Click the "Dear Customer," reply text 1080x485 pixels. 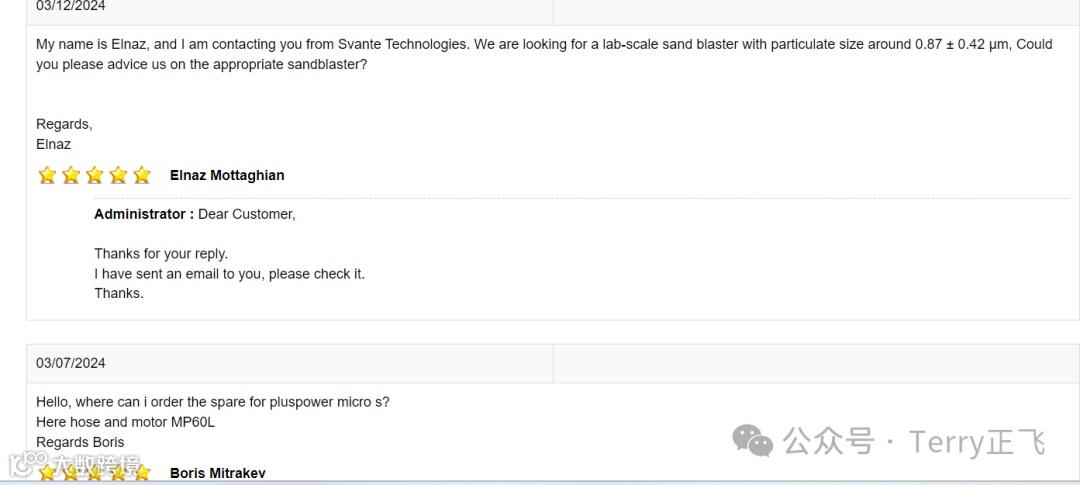(x=247, y=214)
